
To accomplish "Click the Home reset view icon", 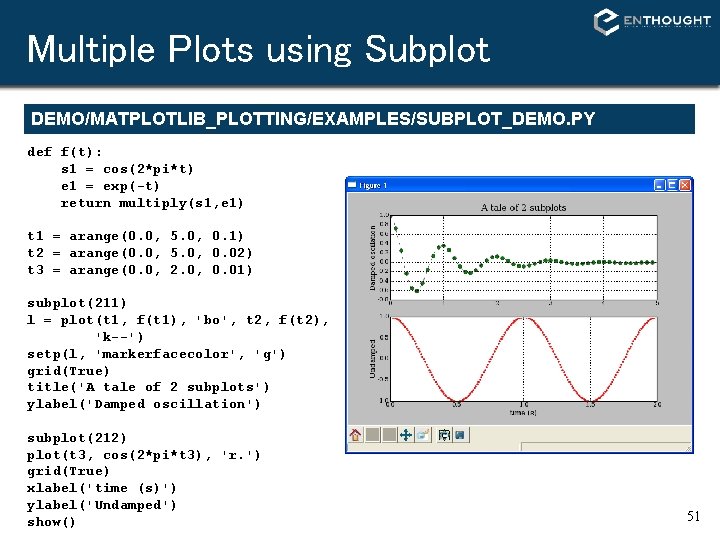I will point(355,434).
